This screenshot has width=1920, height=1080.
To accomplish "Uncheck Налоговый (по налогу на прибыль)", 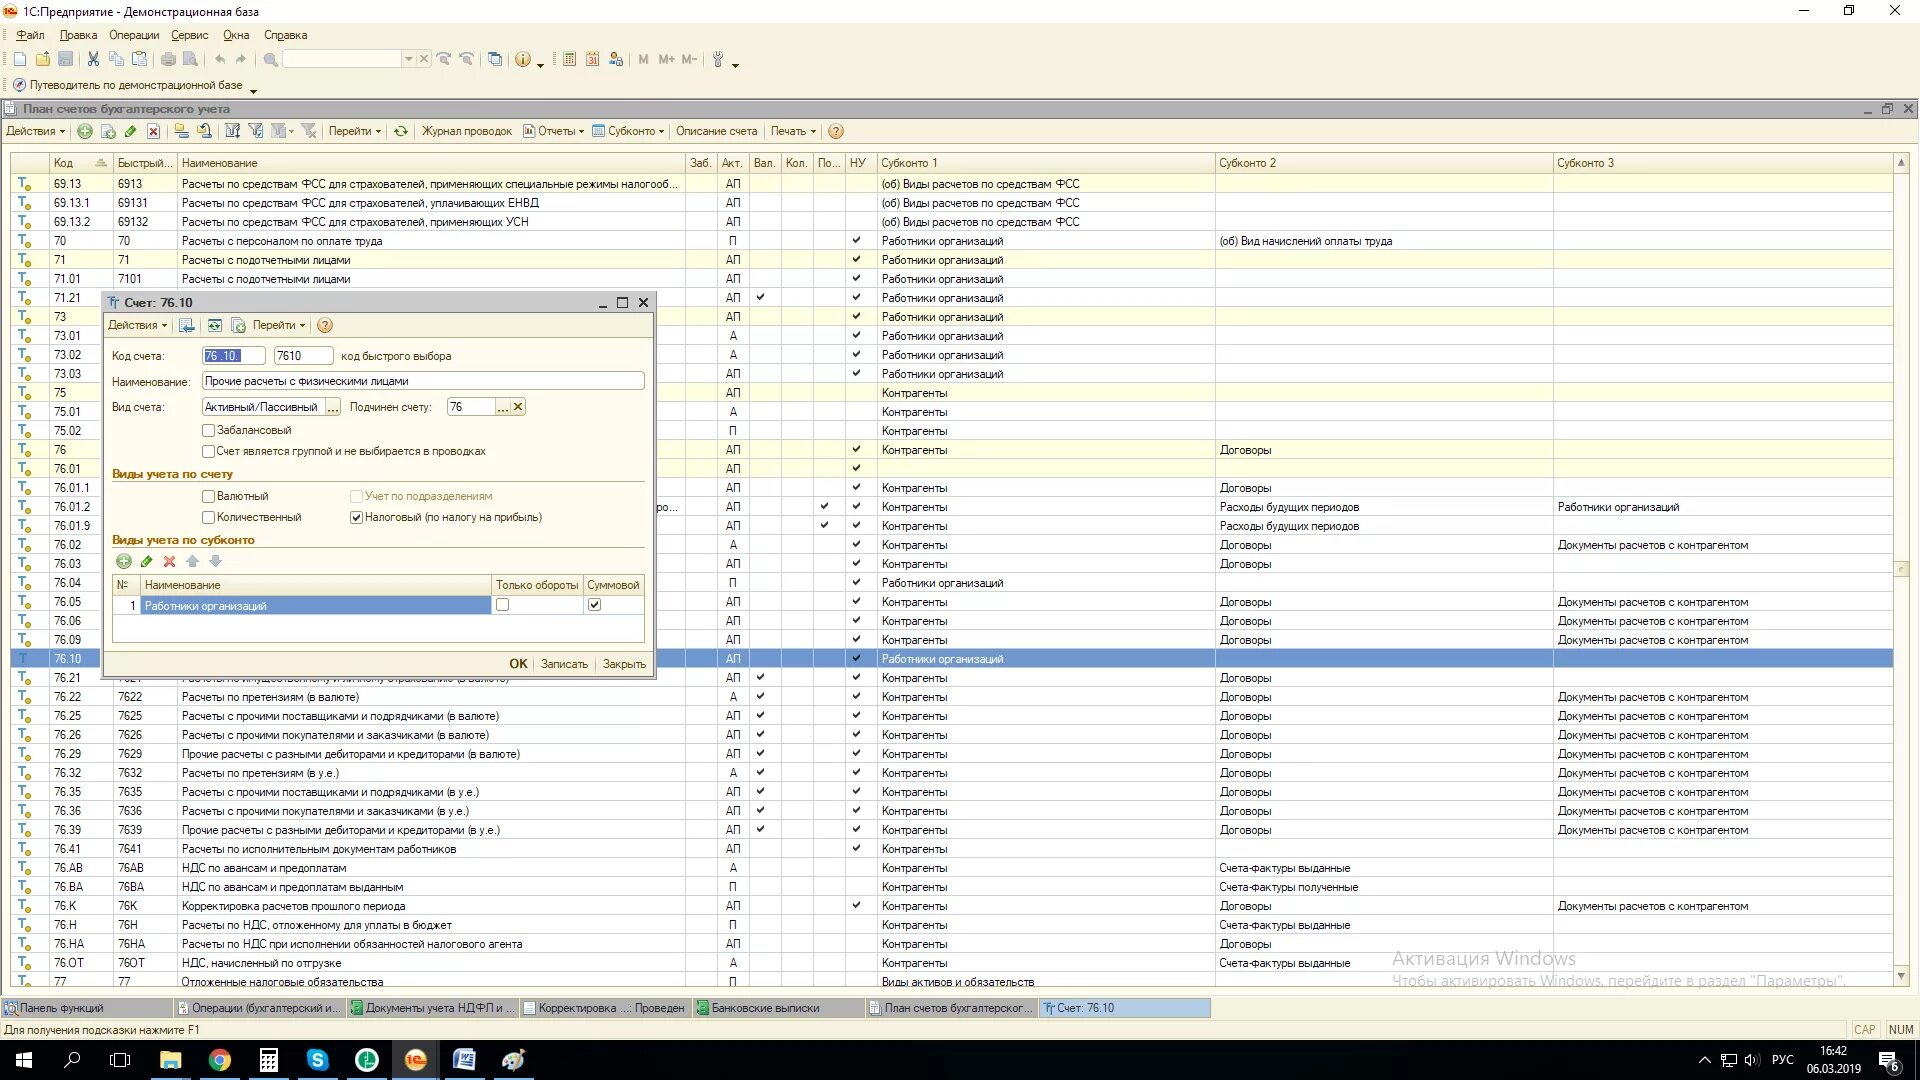I will 356,517.
